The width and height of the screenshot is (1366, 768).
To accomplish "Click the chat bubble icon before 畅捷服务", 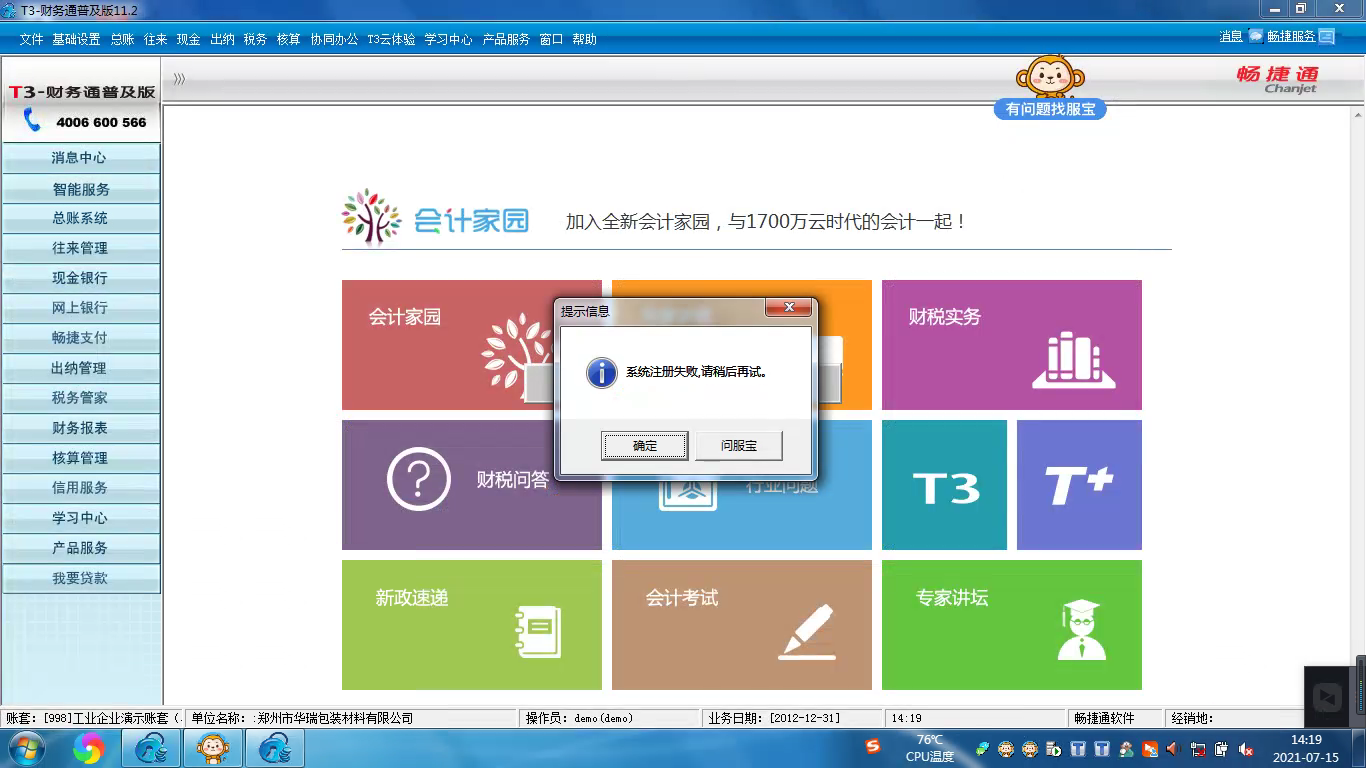I will point(1256,36).
